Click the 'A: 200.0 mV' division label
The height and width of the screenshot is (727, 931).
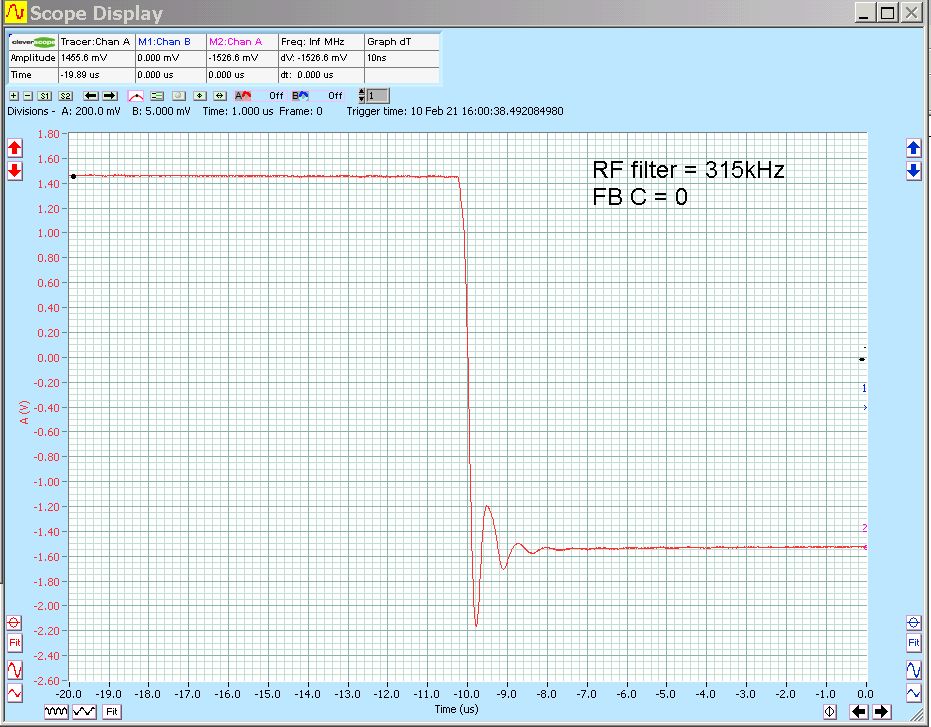pos(90,111)
